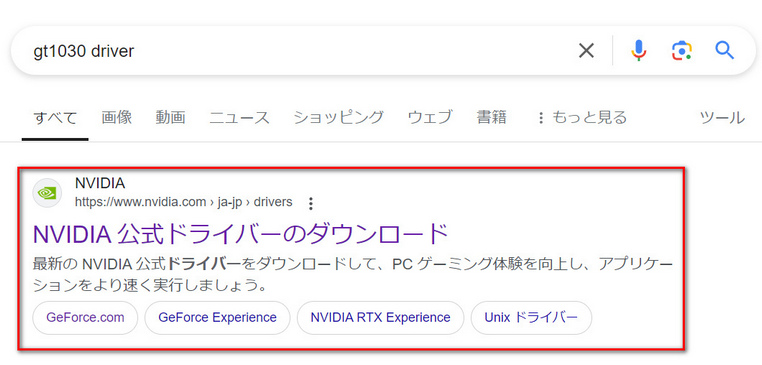Open Google Lens image search icon

tap(682, 50)
